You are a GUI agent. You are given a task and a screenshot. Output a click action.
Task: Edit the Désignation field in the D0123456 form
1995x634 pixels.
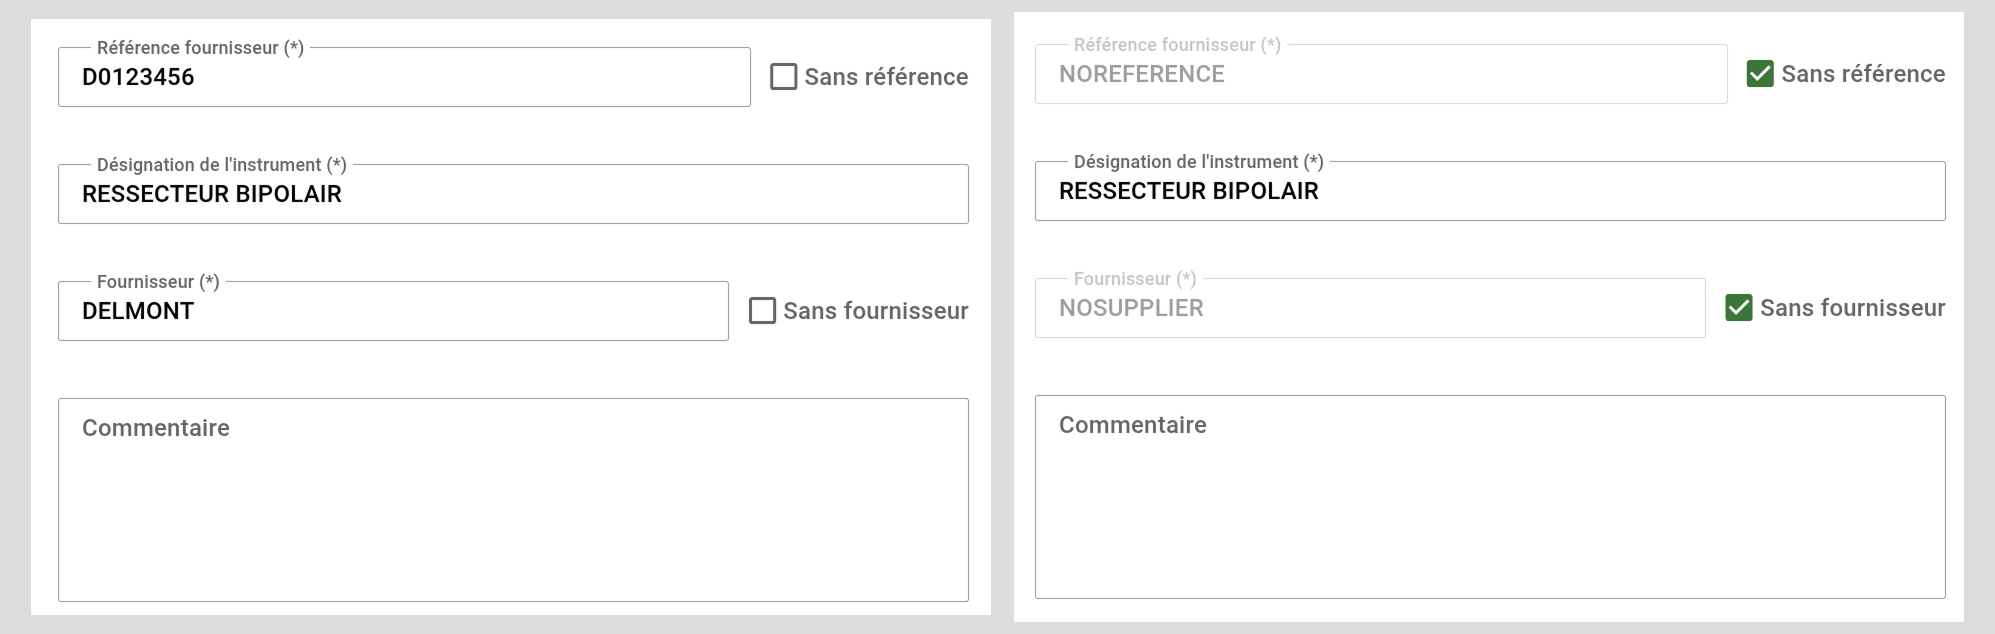pos(513,195)
